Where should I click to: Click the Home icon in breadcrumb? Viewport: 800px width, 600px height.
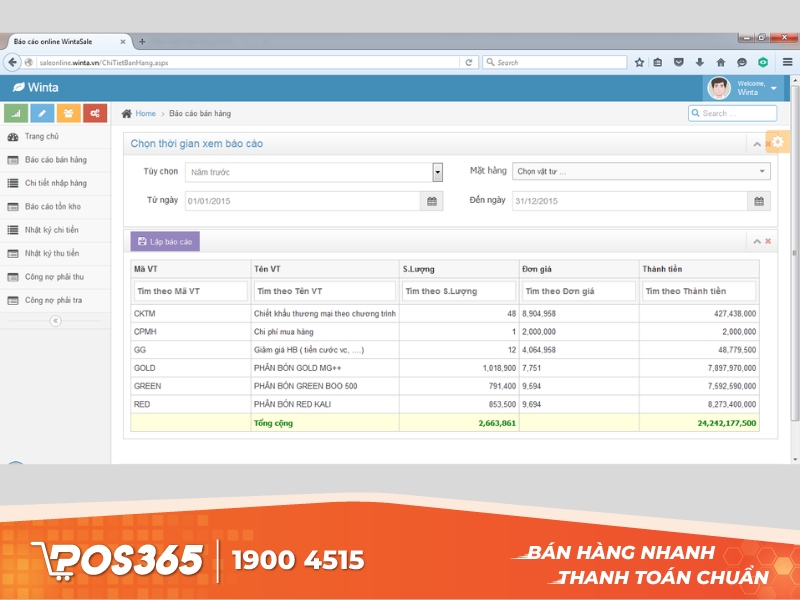(127, 113)
